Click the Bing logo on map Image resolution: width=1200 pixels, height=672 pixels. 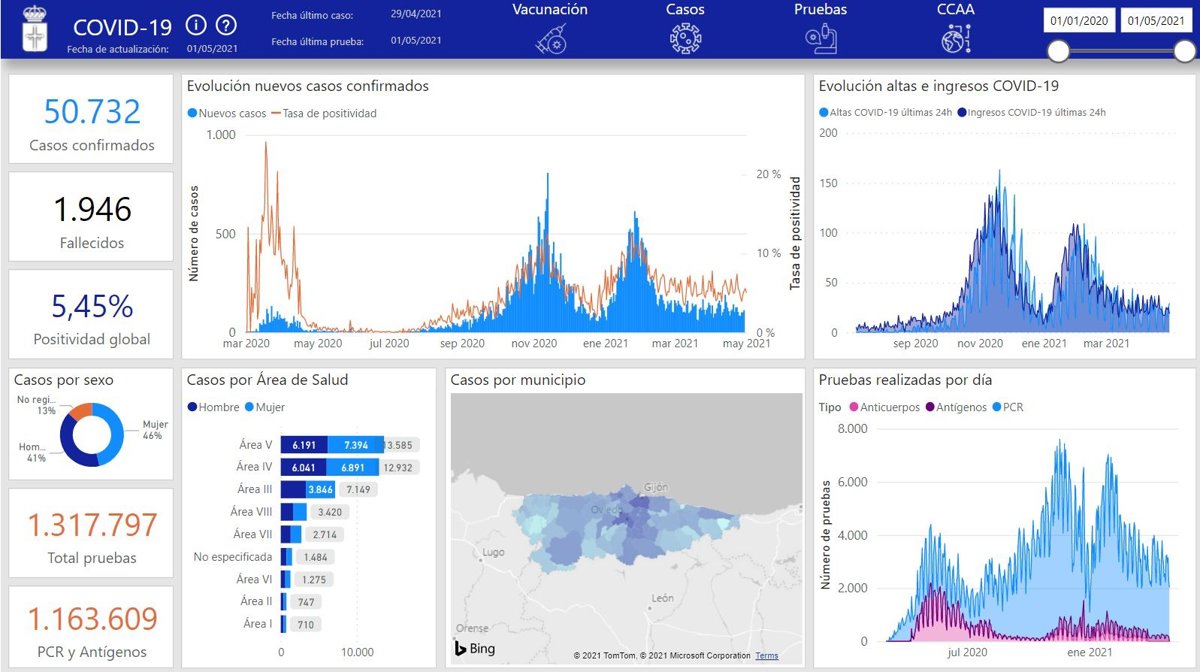pos(474,649)
